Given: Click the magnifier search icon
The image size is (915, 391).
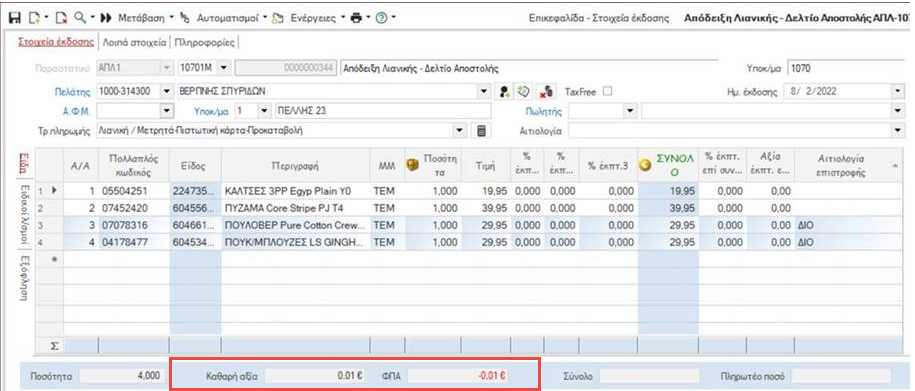Looking at the screenshot, I should (80, 18).
